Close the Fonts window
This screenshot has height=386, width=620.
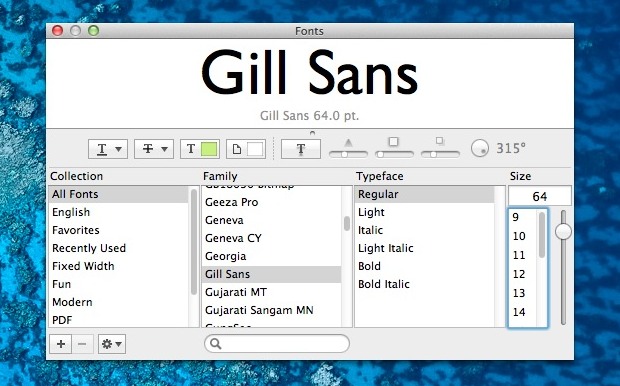tap(58, 30)
